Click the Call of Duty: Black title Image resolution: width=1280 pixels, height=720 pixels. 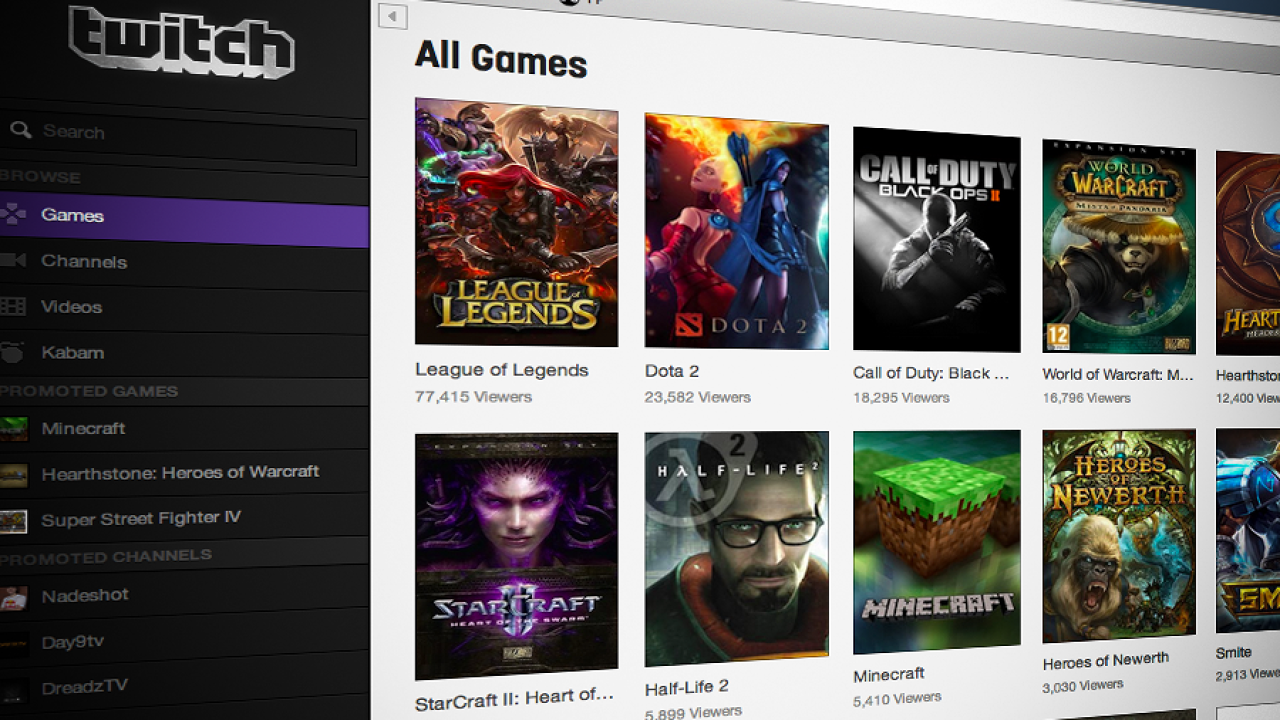pyautogui.click(x=932, y=373)
